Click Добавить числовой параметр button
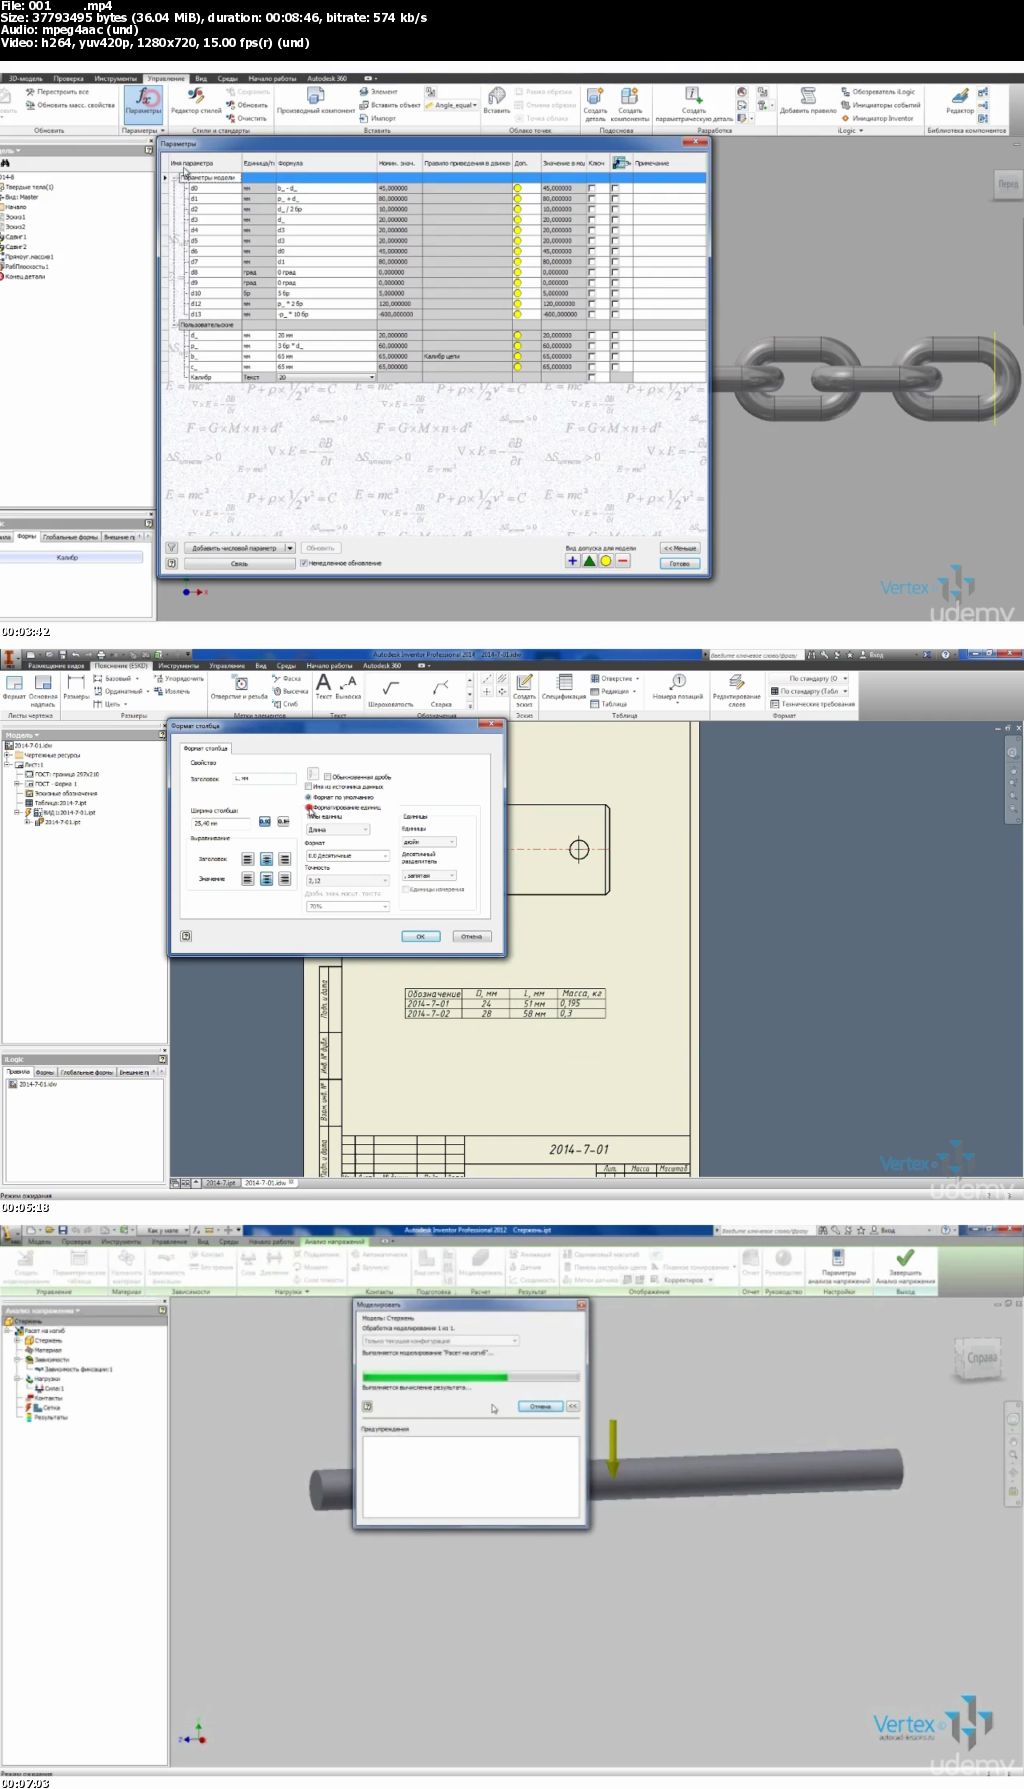 tap(234, 548)
